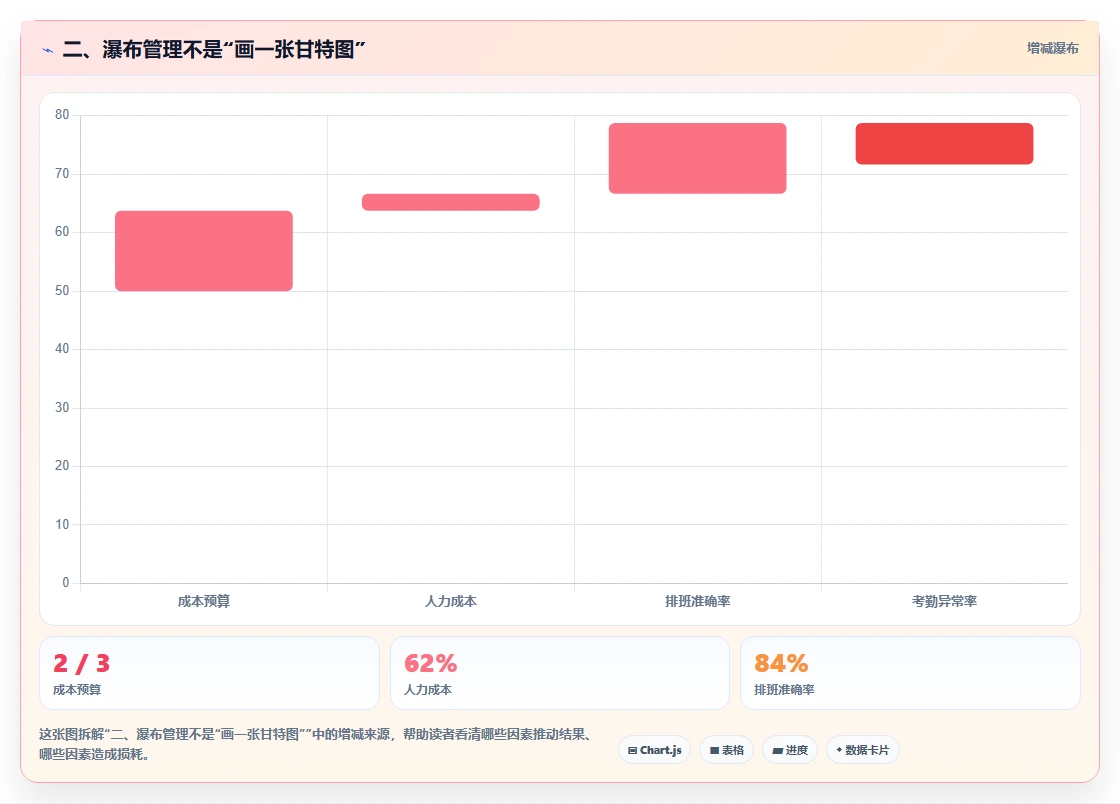The image size is (1120, 804).
Task: Click the heading 二、瀑布管理不是“画一张甘特图”
Action: click(214, 49)
